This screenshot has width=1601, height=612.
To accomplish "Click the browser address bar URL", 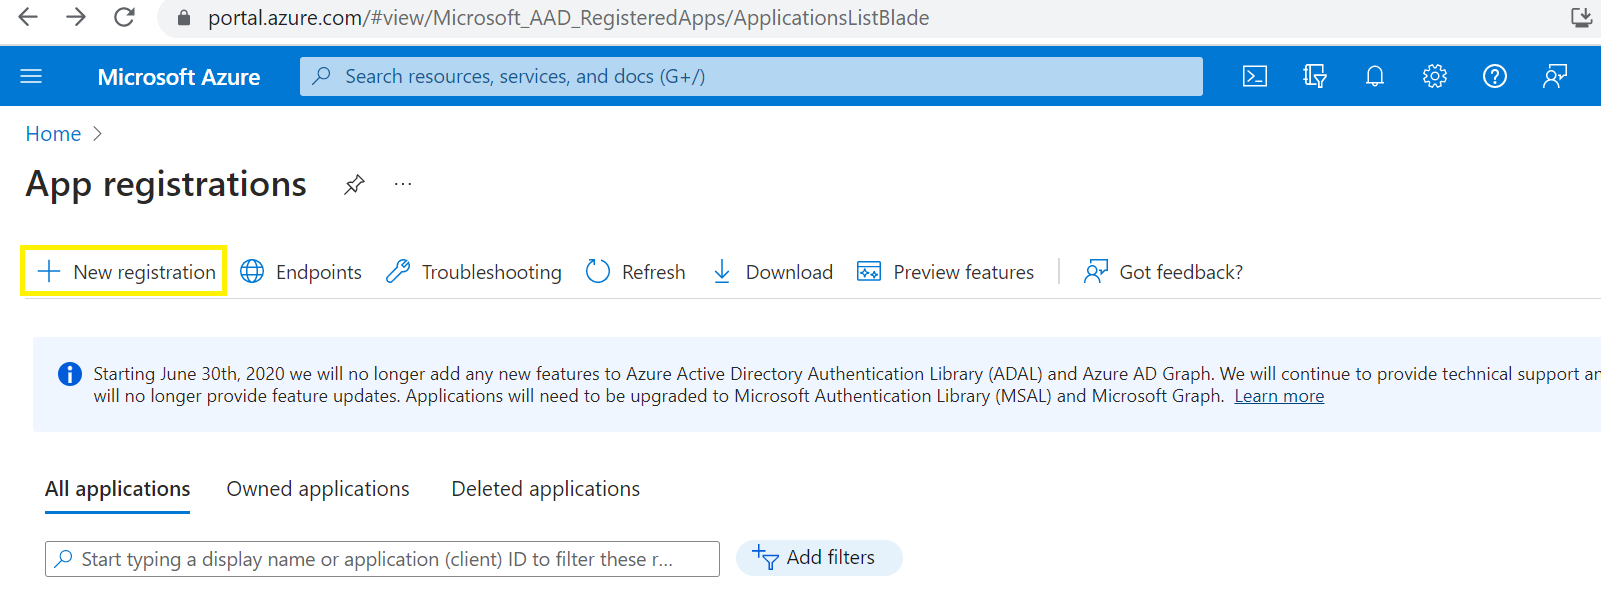I will pyautogui.click(x=568, y=18).
